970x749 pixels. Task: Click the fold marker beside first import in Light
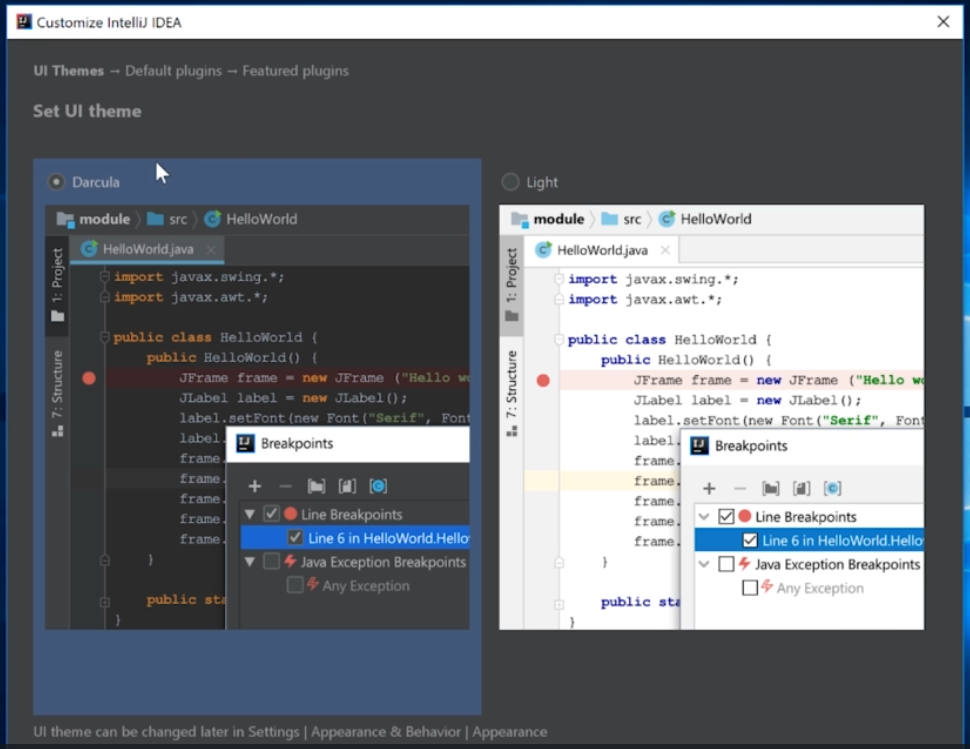click(x=559, y=279)
